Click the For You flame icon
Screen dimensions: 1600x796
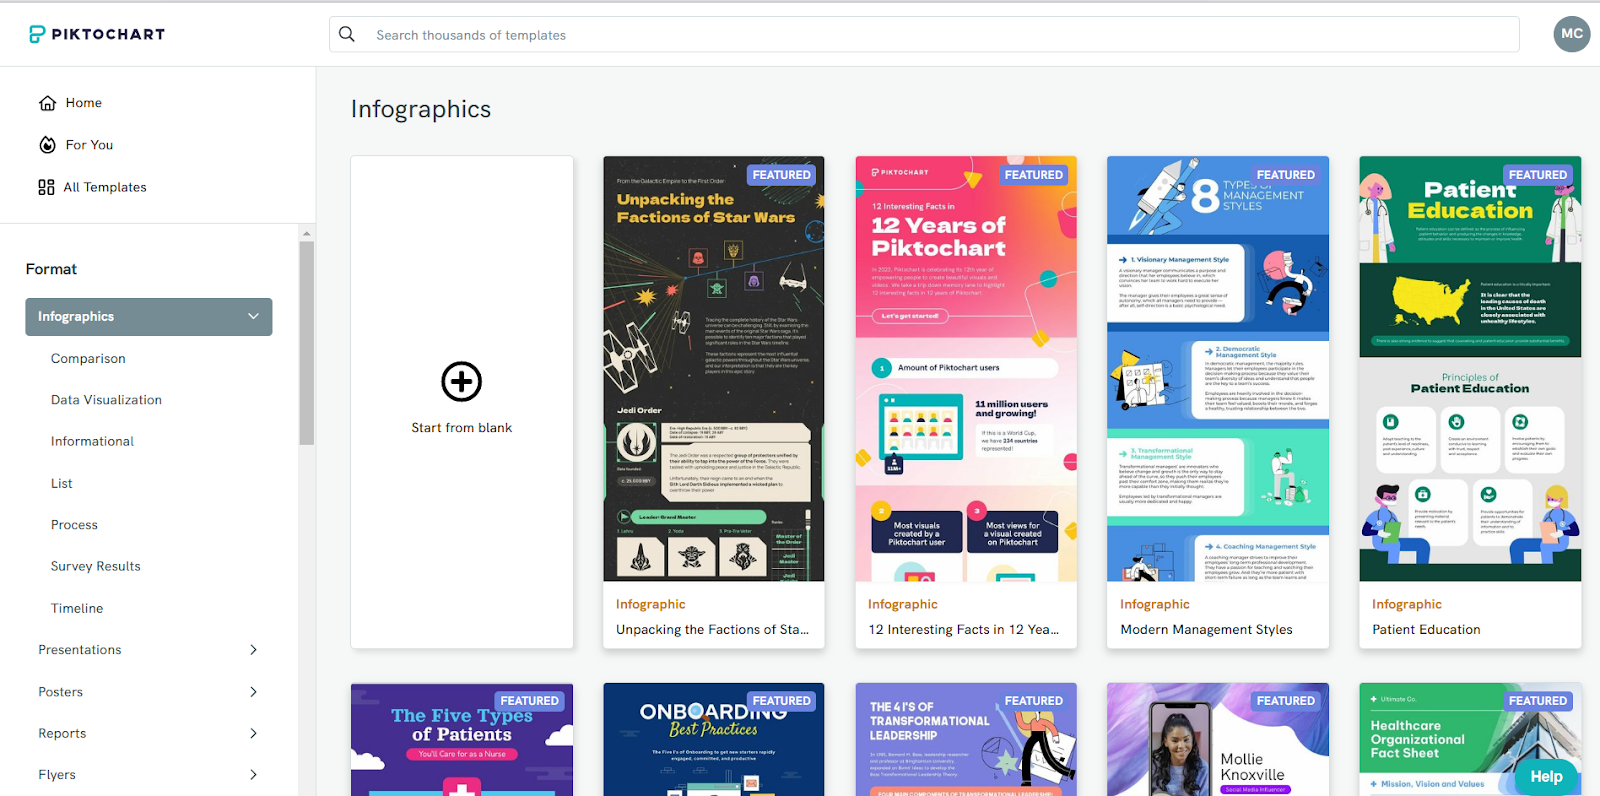(x=47, y=145)
